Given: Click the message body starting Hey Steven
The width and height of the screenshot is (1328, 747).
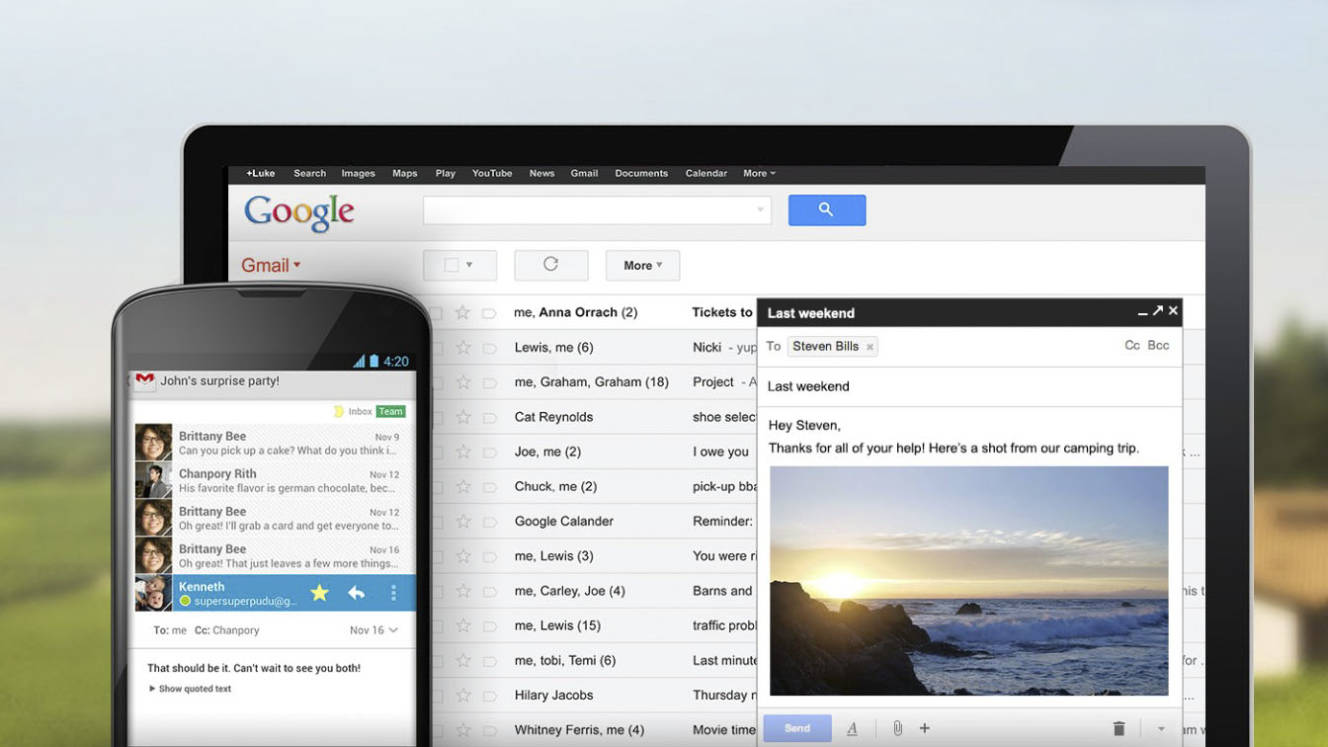Looking at the screenshot, I should click(x=953, y=437).
